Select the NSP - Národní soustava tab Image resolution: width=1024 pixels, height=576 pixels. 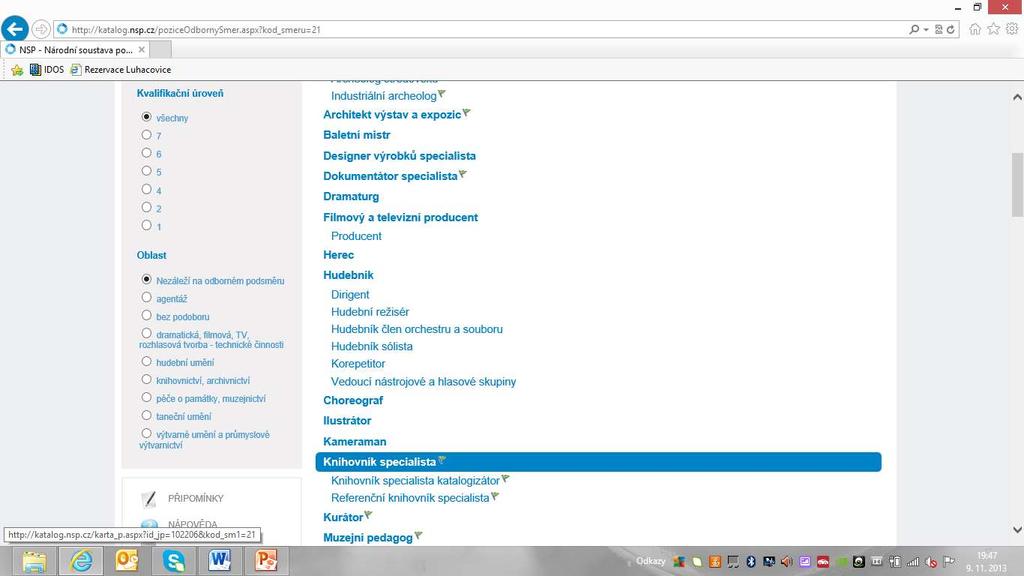(x=76, y=50)
